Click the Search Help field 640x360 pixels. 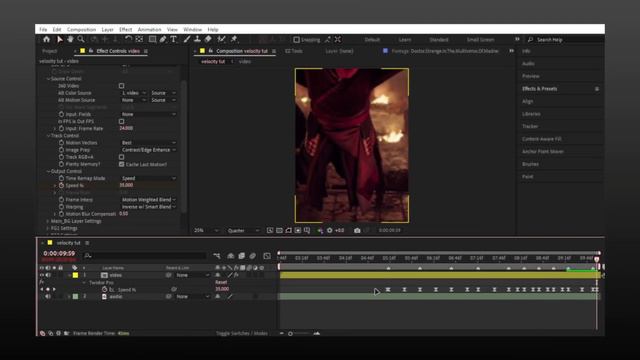point(565,40)
